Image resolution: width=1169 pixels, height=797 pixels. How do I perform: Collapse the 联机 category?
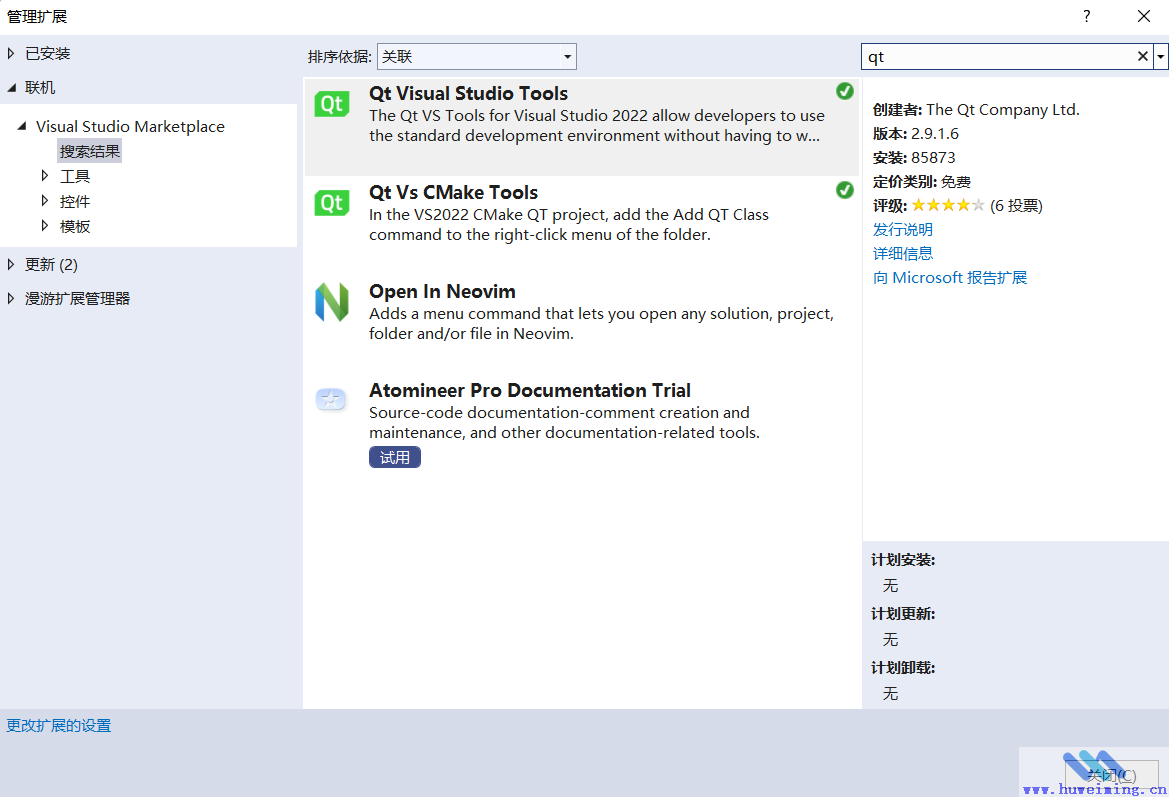coord(11,88)
